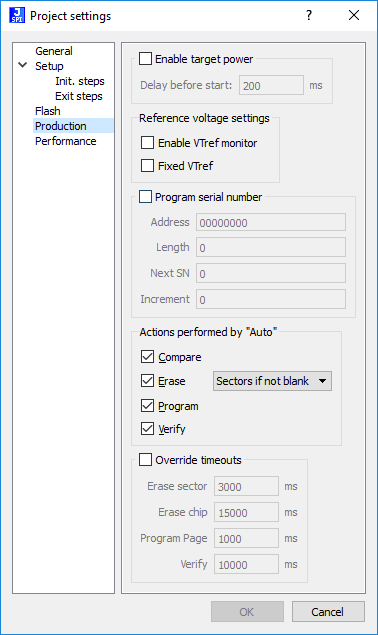Select General in the settings tree
The height and width of the screenshot is (635, 378).
(x=54, y=51)
